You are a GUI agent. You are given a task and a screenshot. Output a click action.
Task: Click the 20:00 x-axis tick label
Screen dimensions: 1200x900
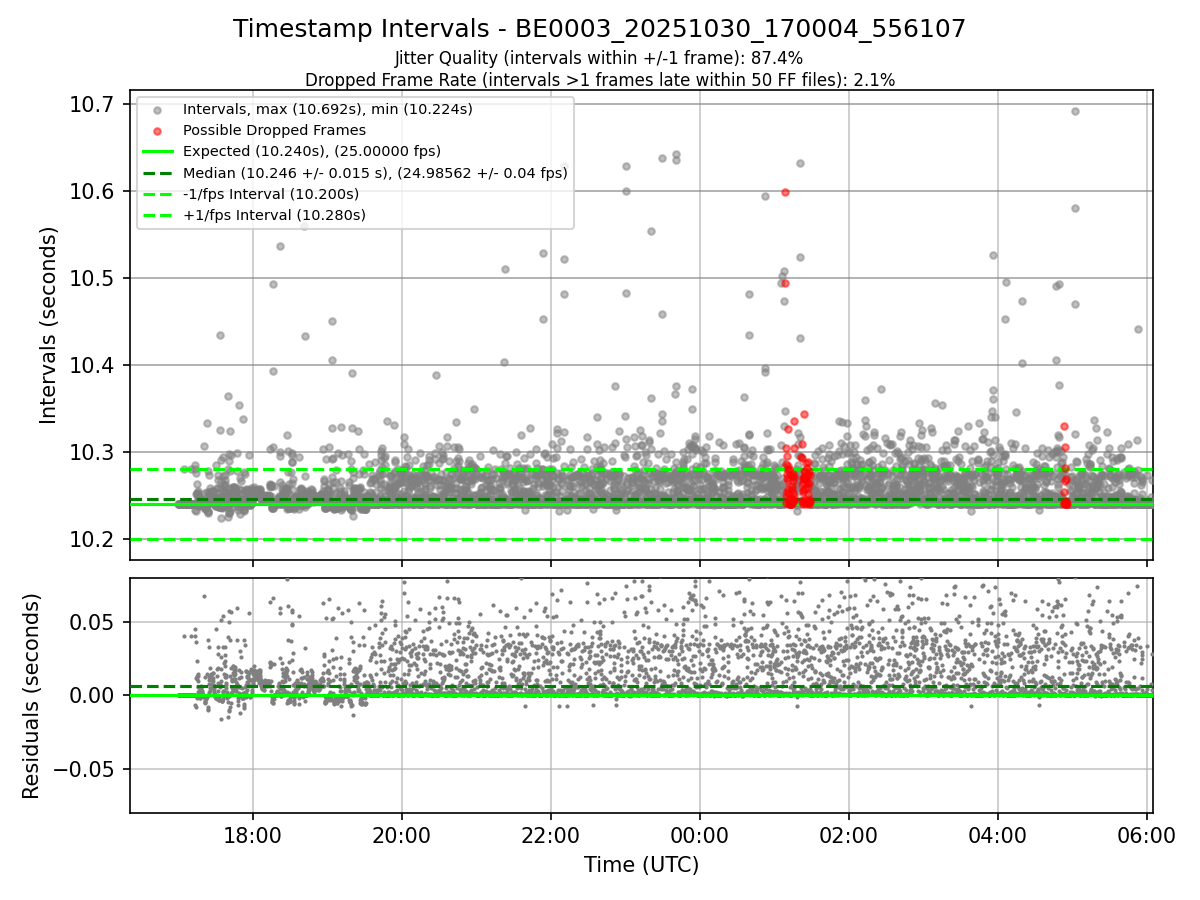(x=401, y=834)
